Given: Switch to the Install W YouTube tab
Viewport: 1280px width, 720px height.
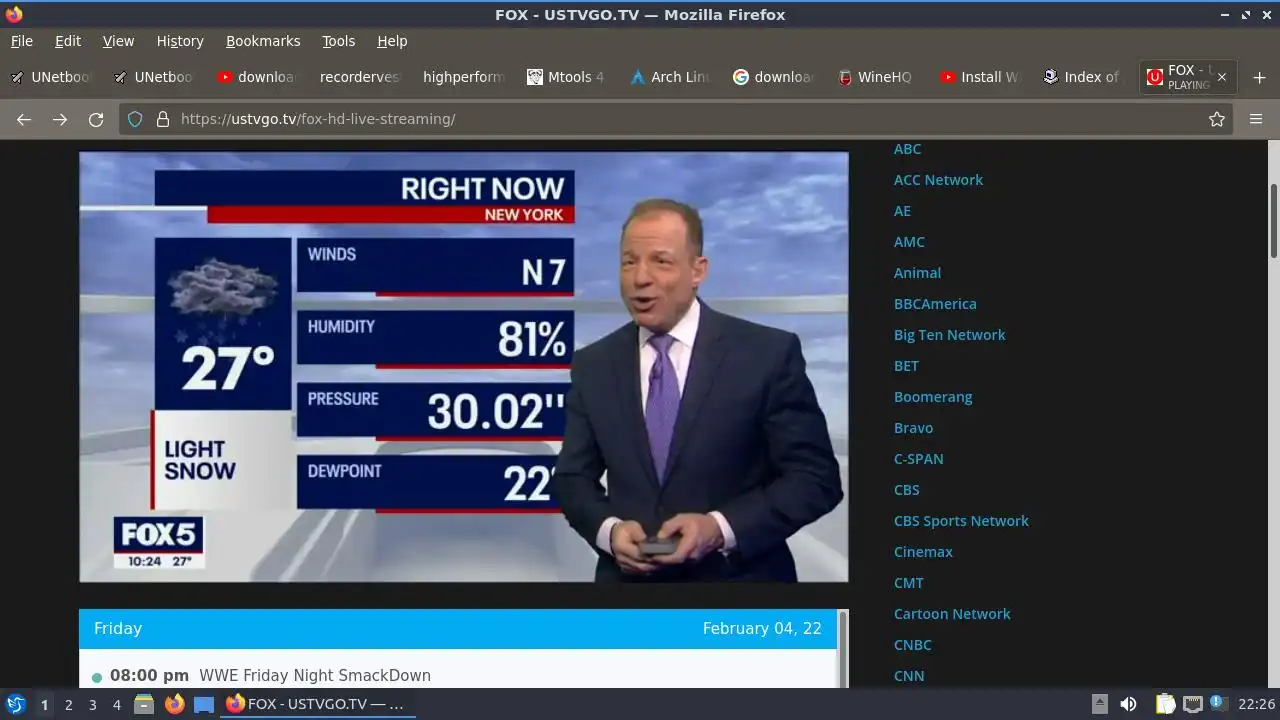Looking at the screenshot, I should click(979, 77).
